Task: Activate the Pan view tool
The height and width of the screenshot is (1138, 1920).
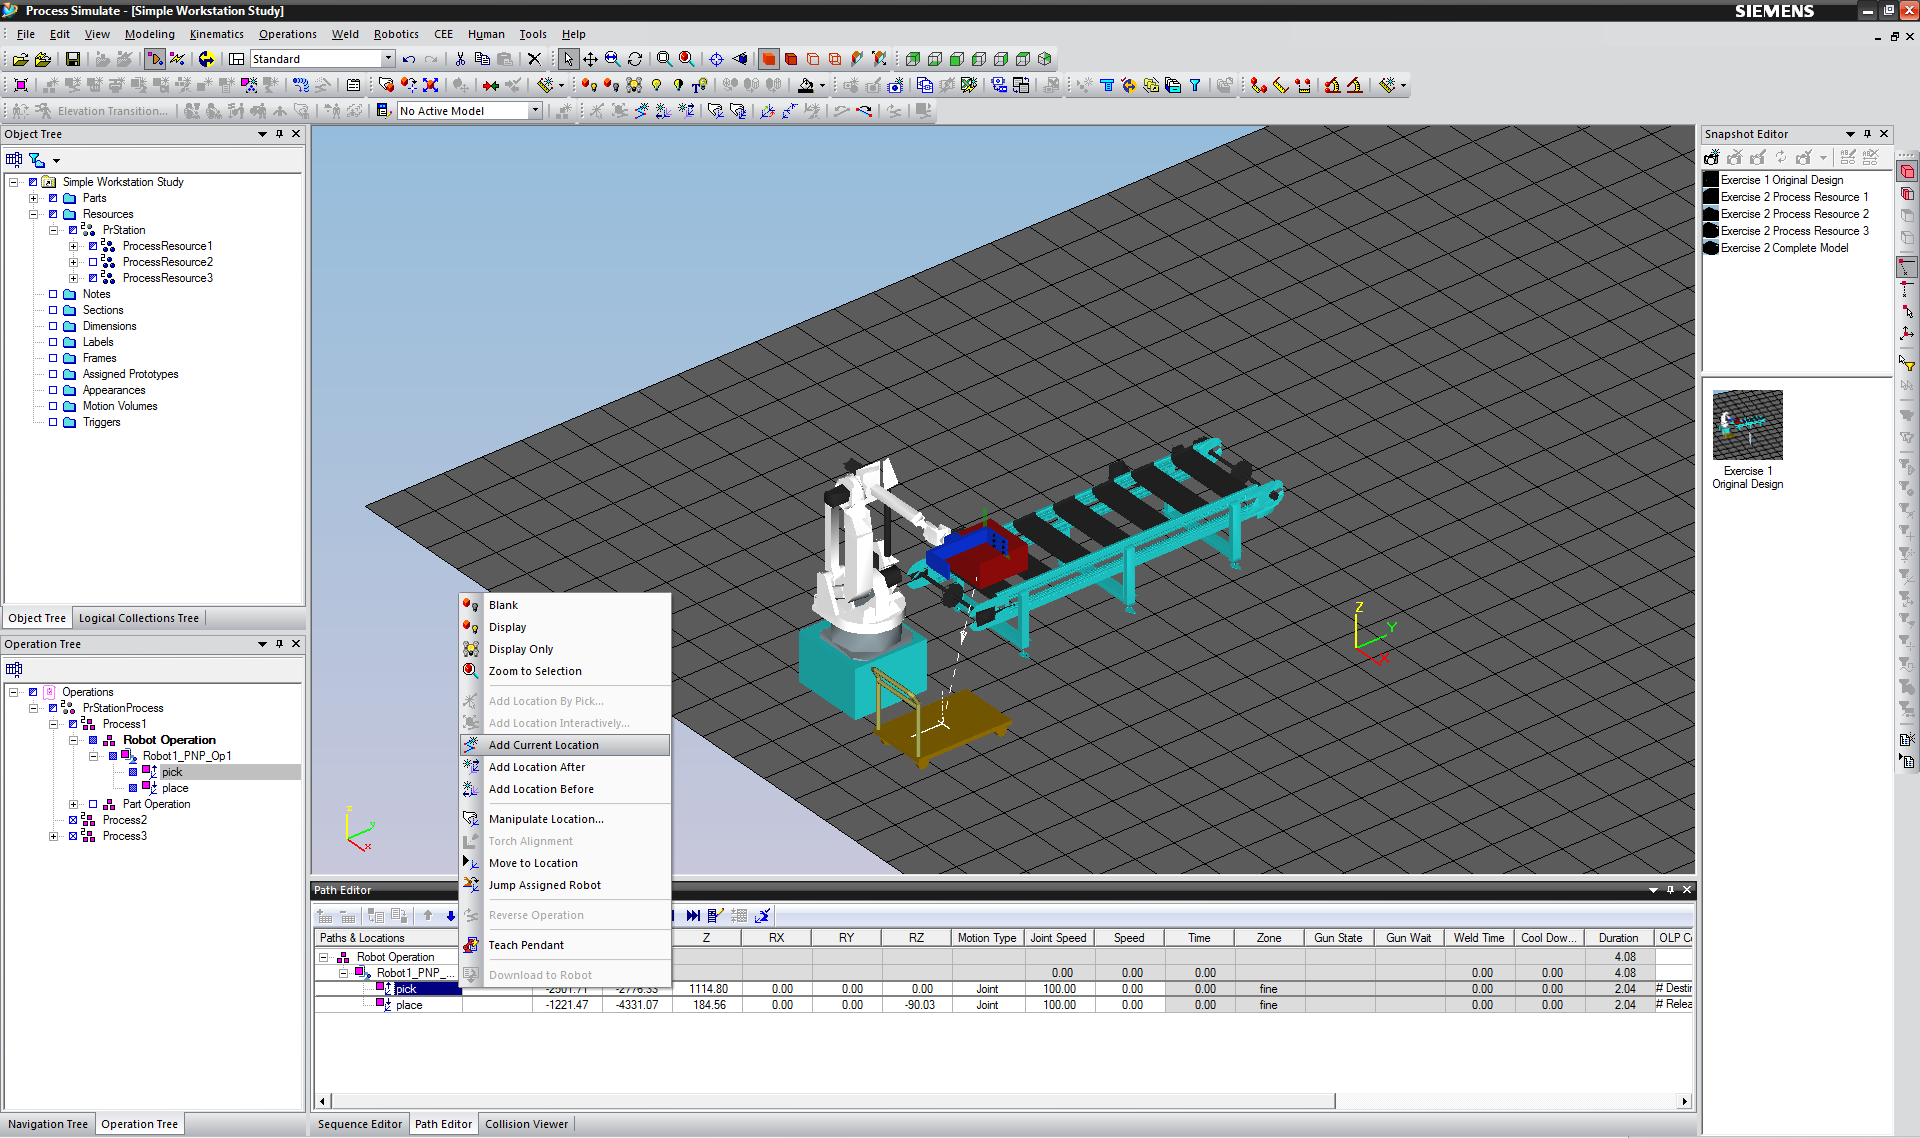Action: [590, 59]
